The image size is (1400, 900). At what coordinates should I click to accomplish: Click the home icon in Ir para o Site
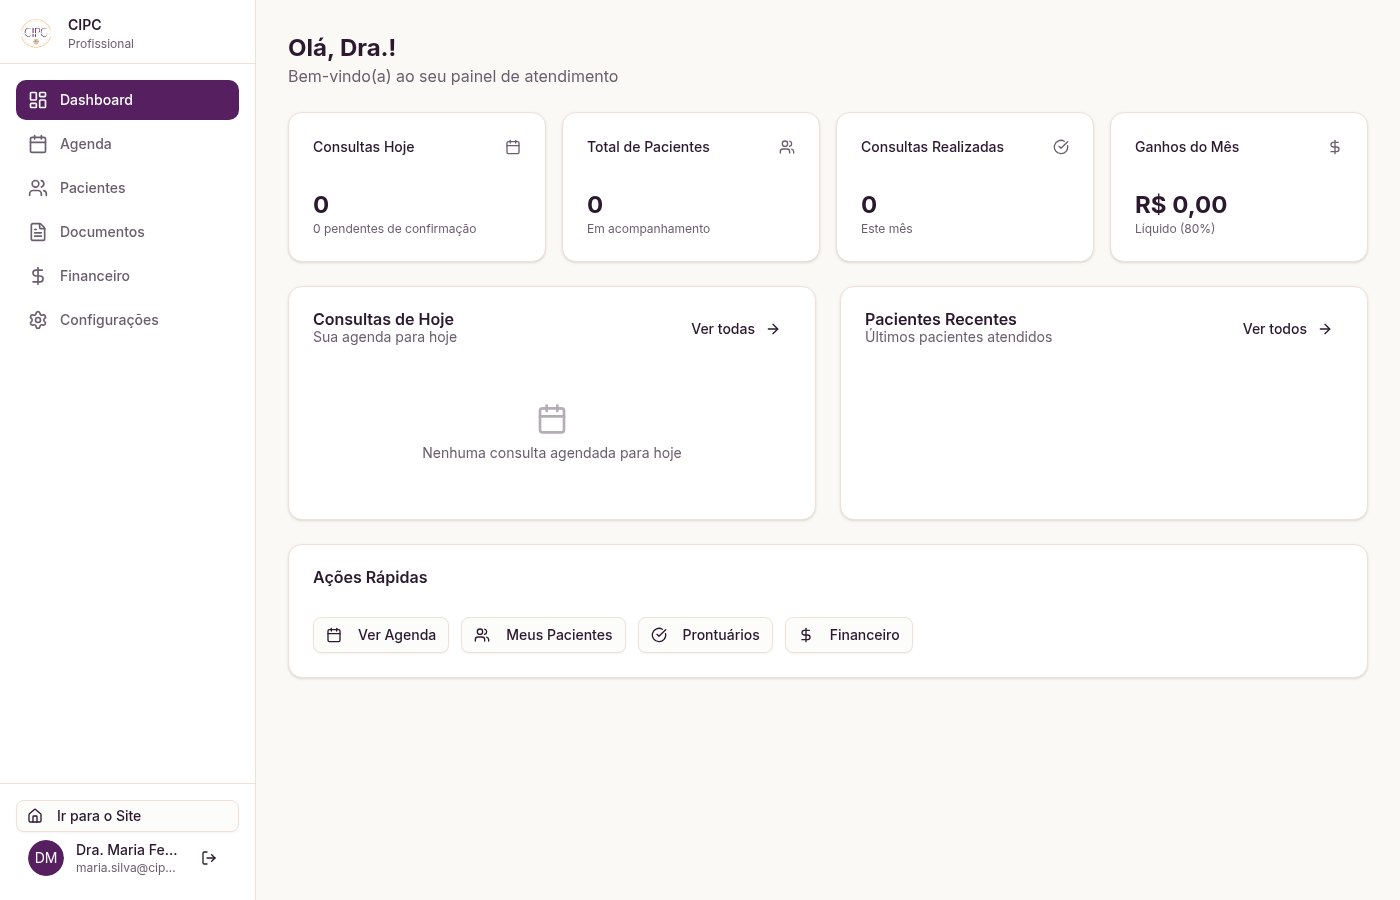35,816
